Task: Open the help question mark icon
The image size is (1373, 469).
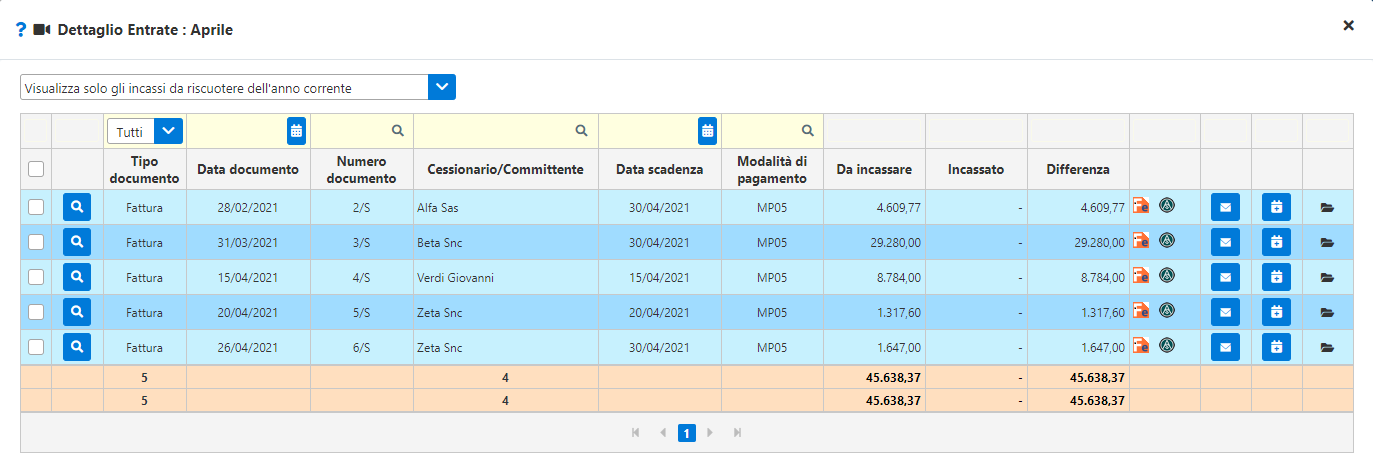Action: click(x=21, y=30)
